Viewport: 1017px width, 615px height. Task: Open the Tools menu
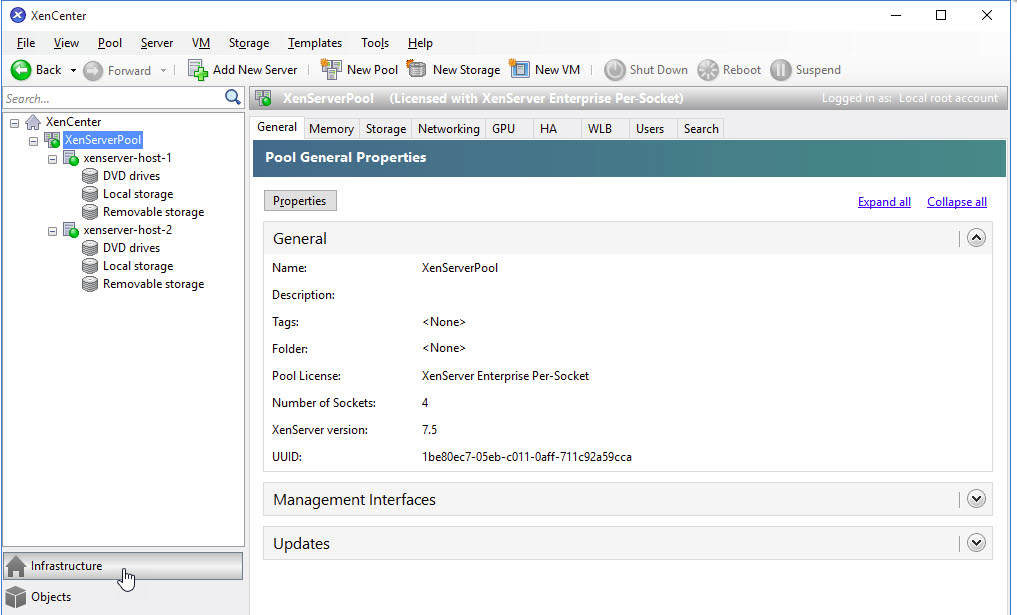[x=375, y=43]
